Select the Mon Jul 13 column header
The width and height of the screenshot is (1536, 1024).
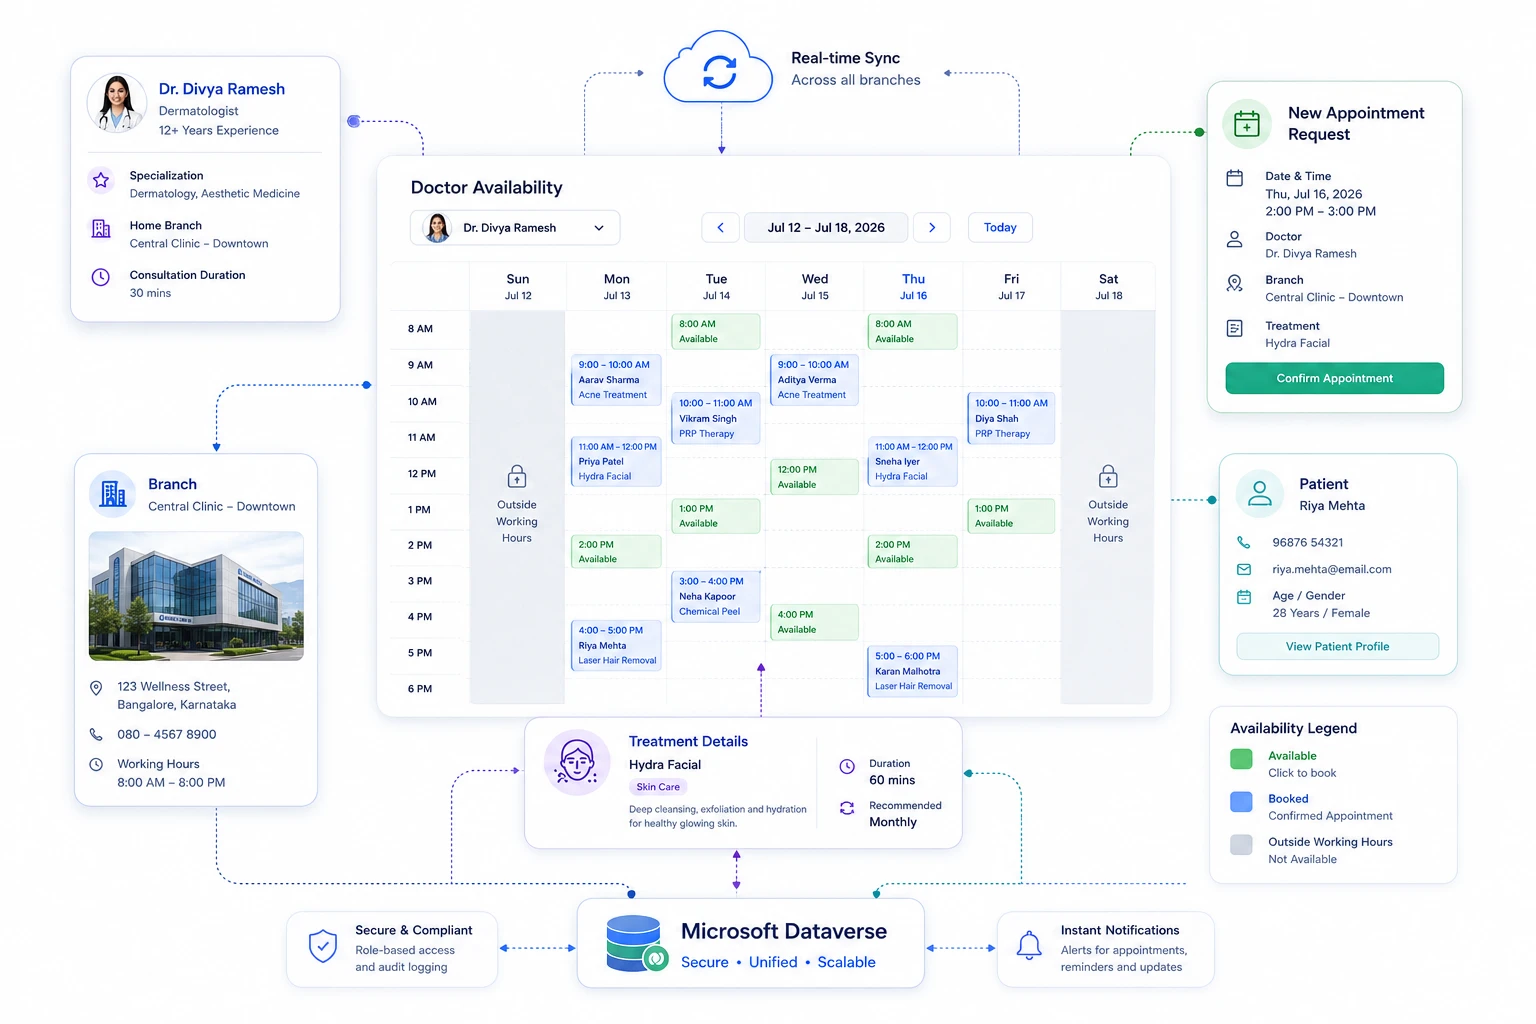point(617,287)
